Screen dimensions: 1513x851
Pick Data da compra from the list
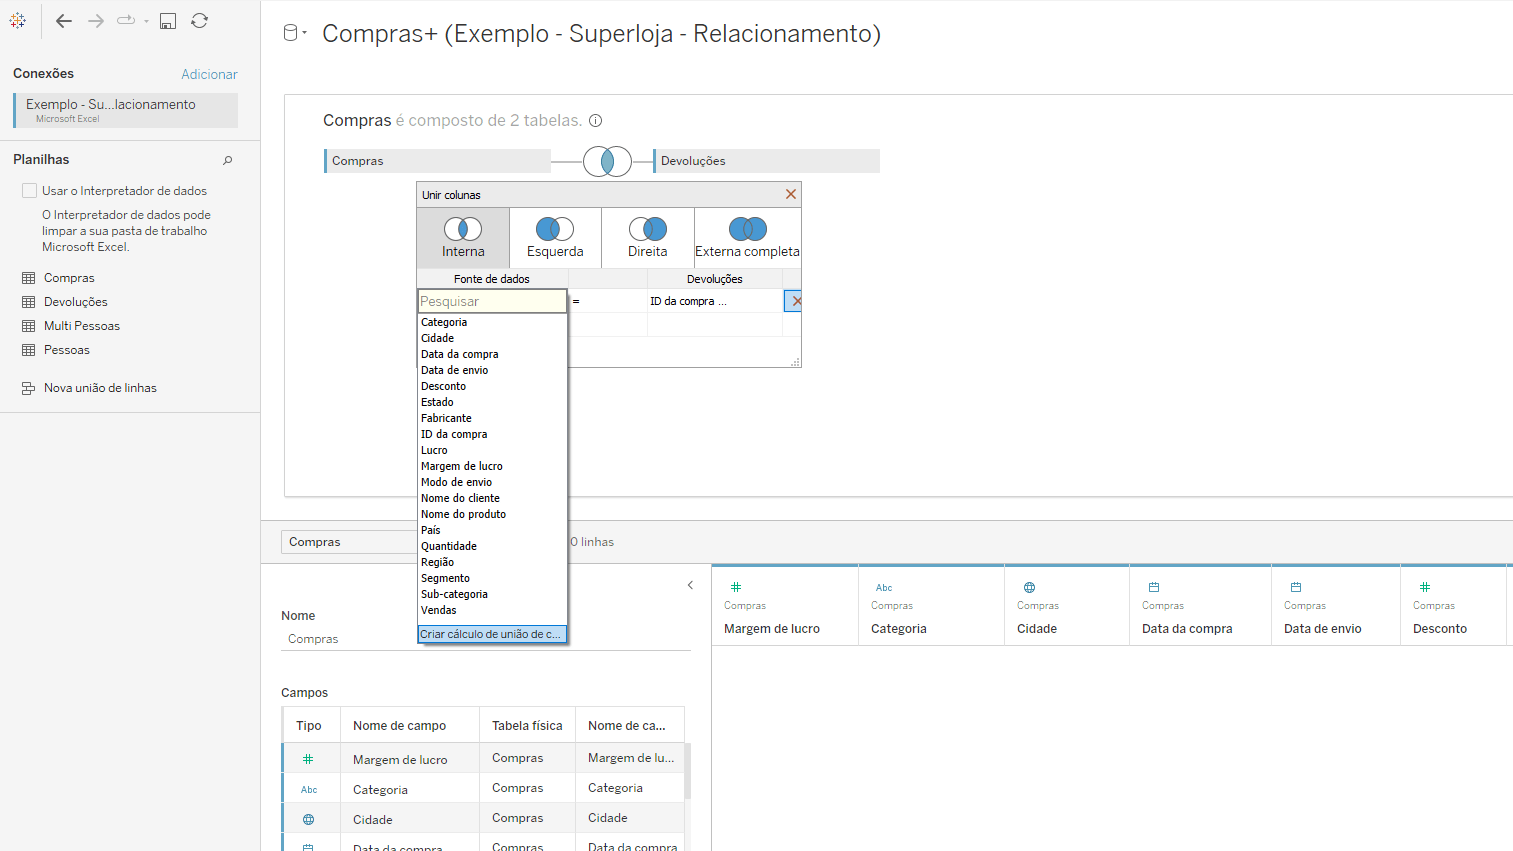point(459,354)
